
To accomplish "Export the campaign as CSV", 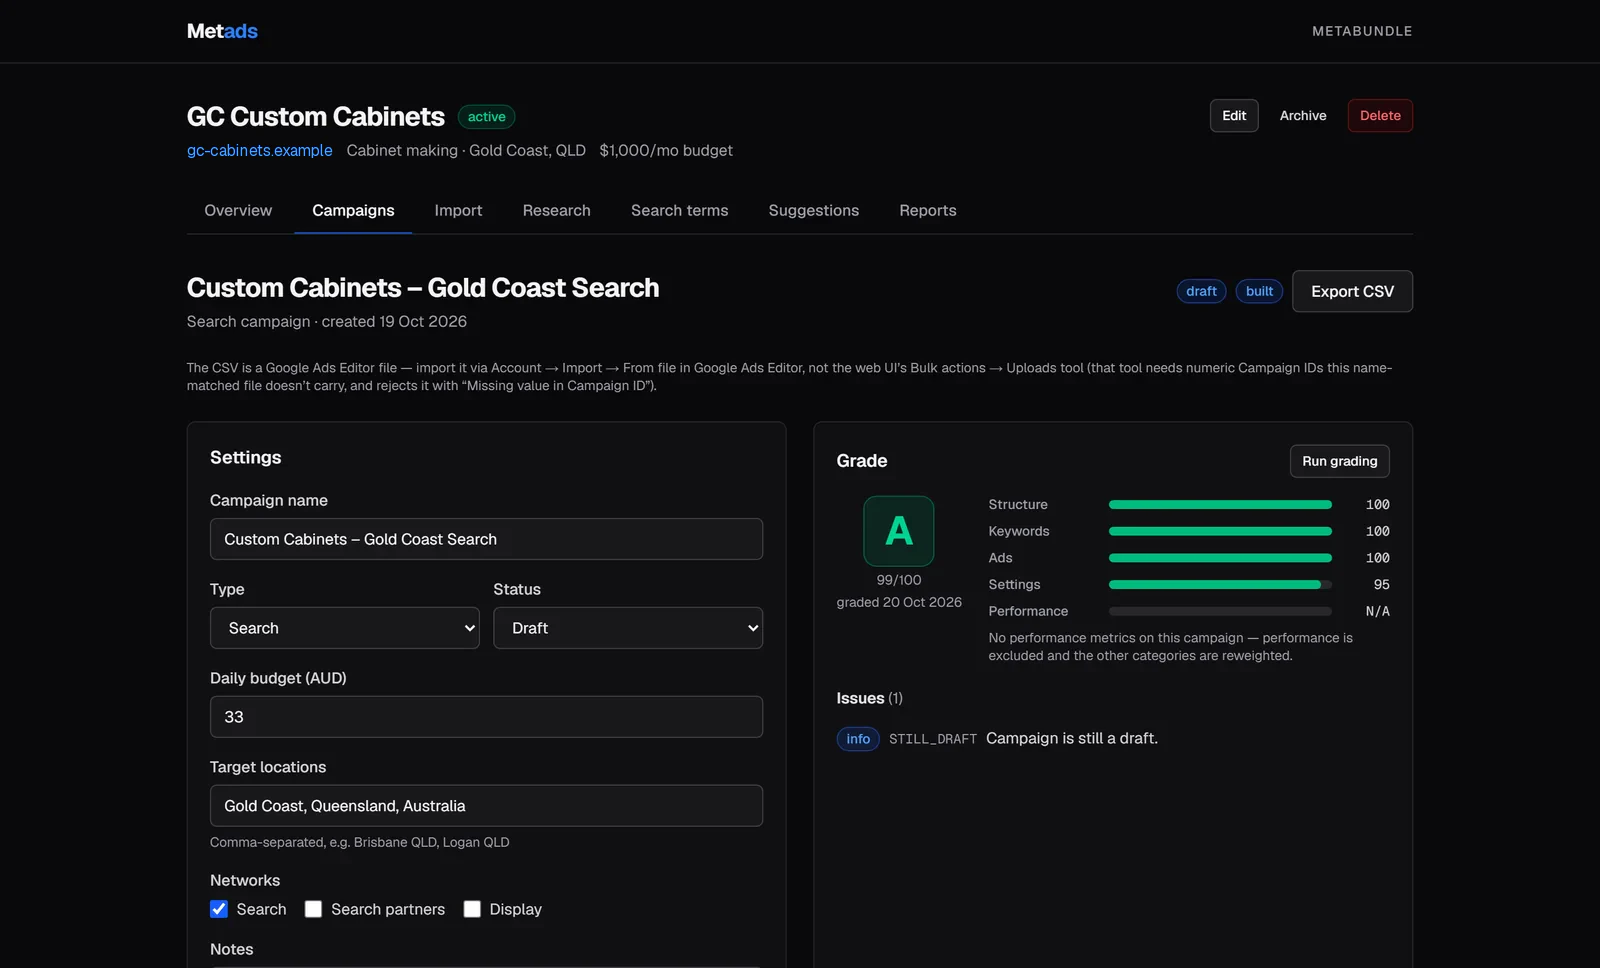I will (1352, 291).
